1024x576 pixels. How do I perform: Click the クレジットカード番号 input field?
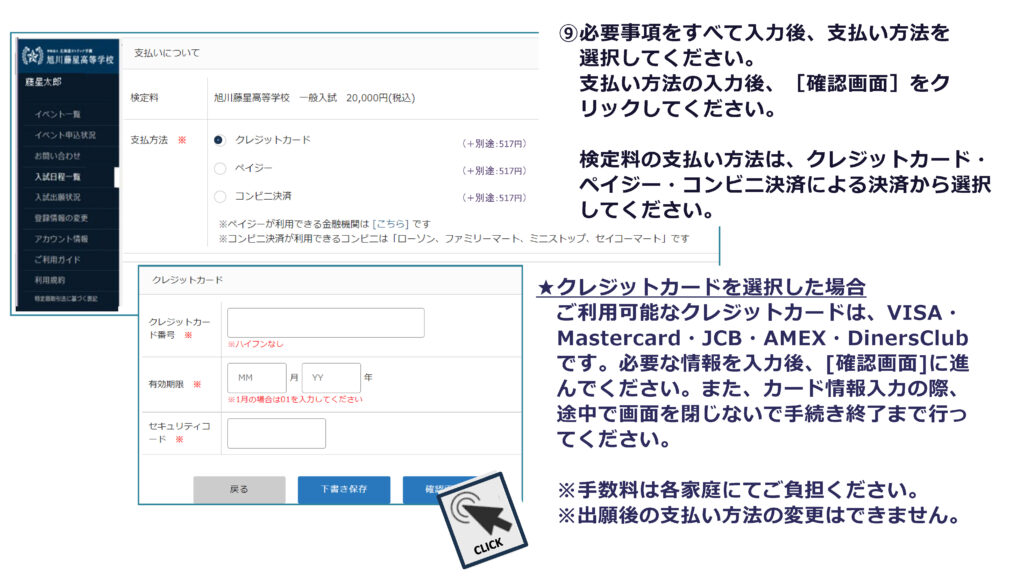(x=325, y=323)
